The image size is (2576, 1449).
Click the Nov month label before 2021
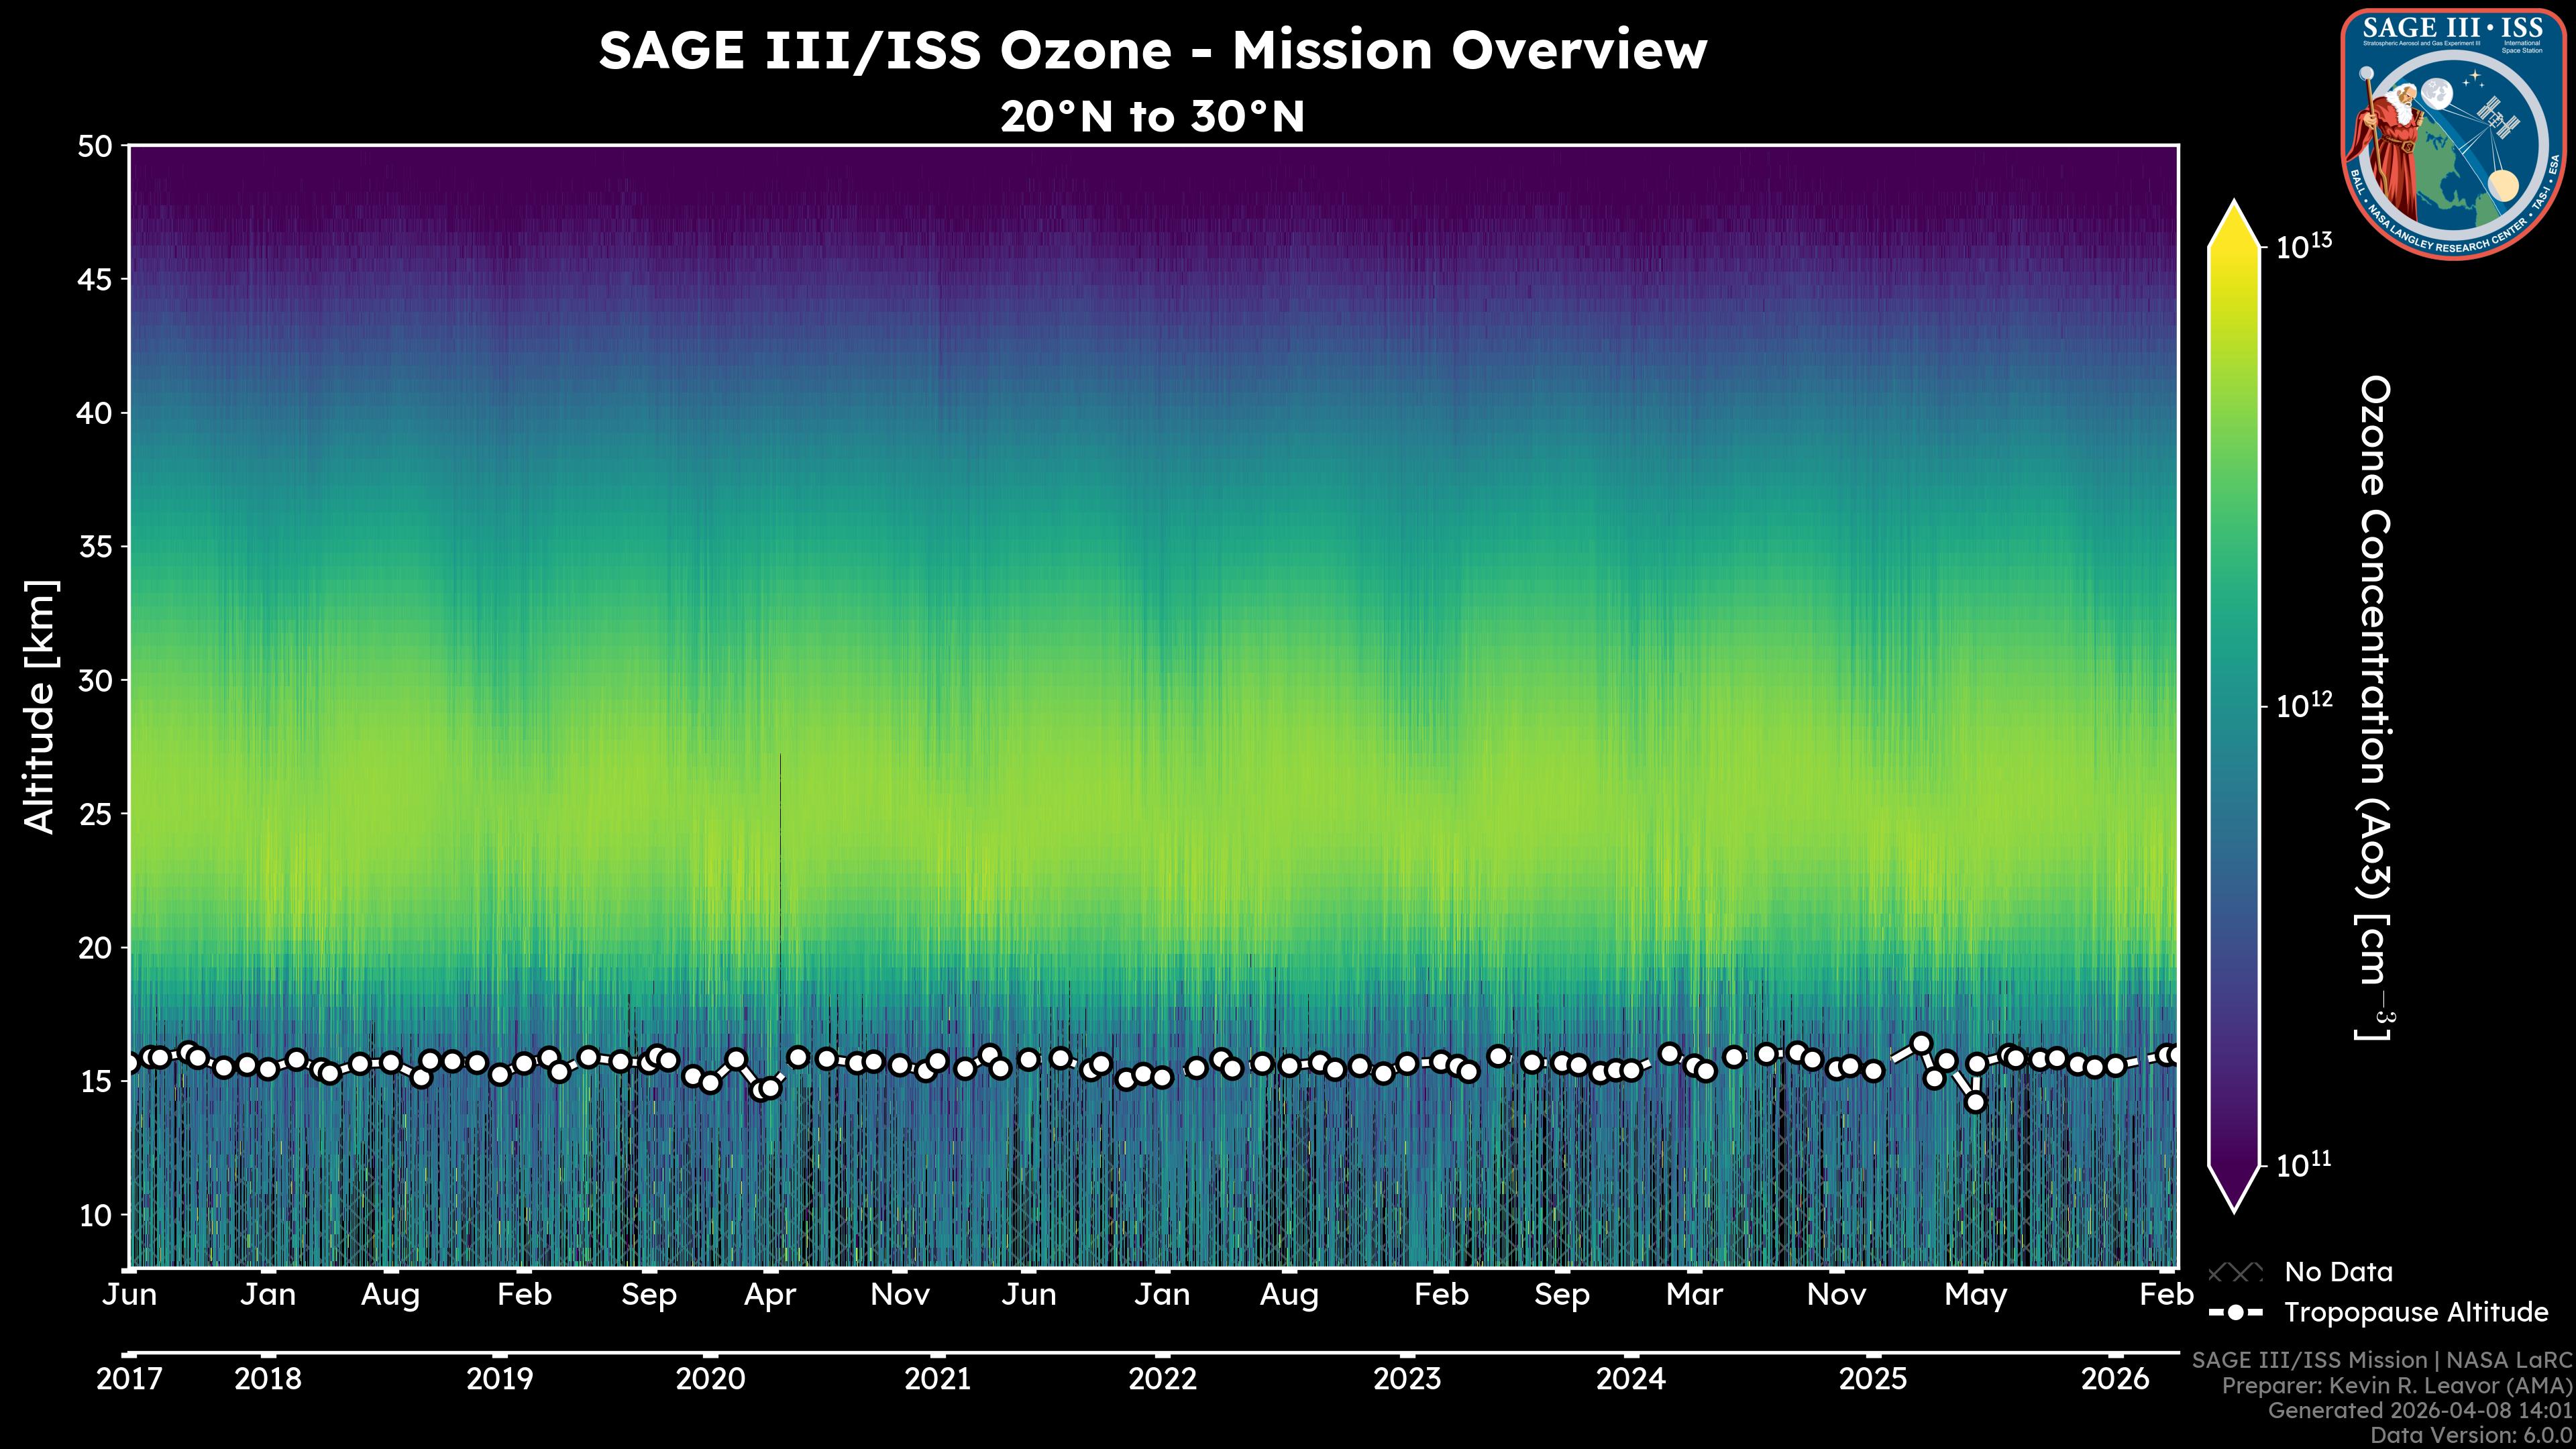(900, 1295)
